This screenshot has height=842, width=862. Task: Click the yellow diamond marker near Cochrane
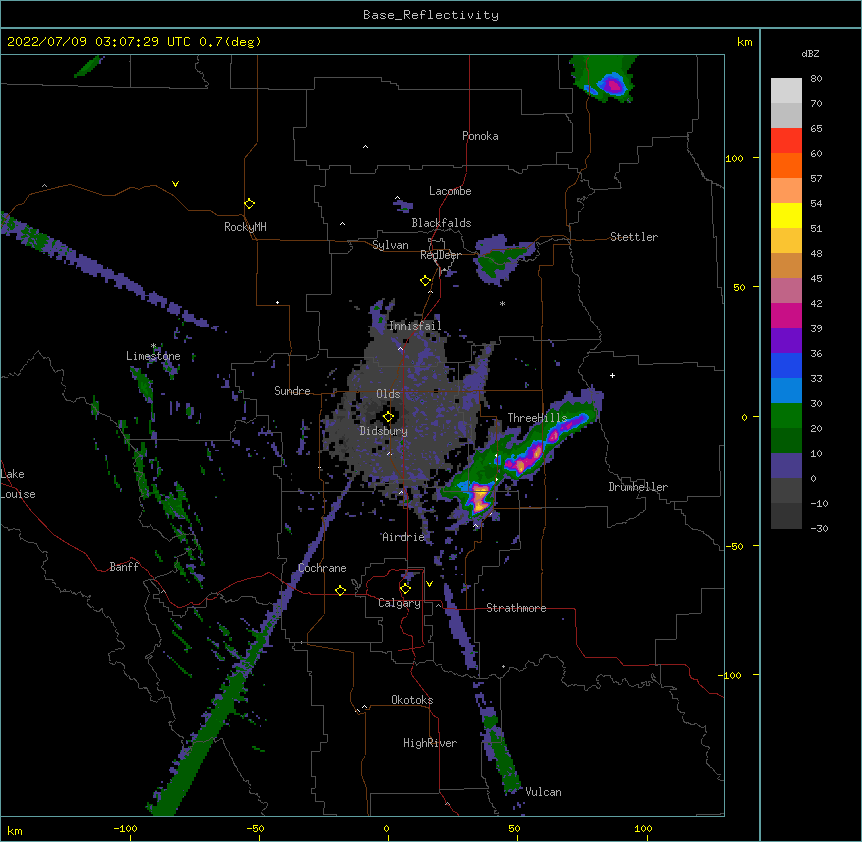340,590
